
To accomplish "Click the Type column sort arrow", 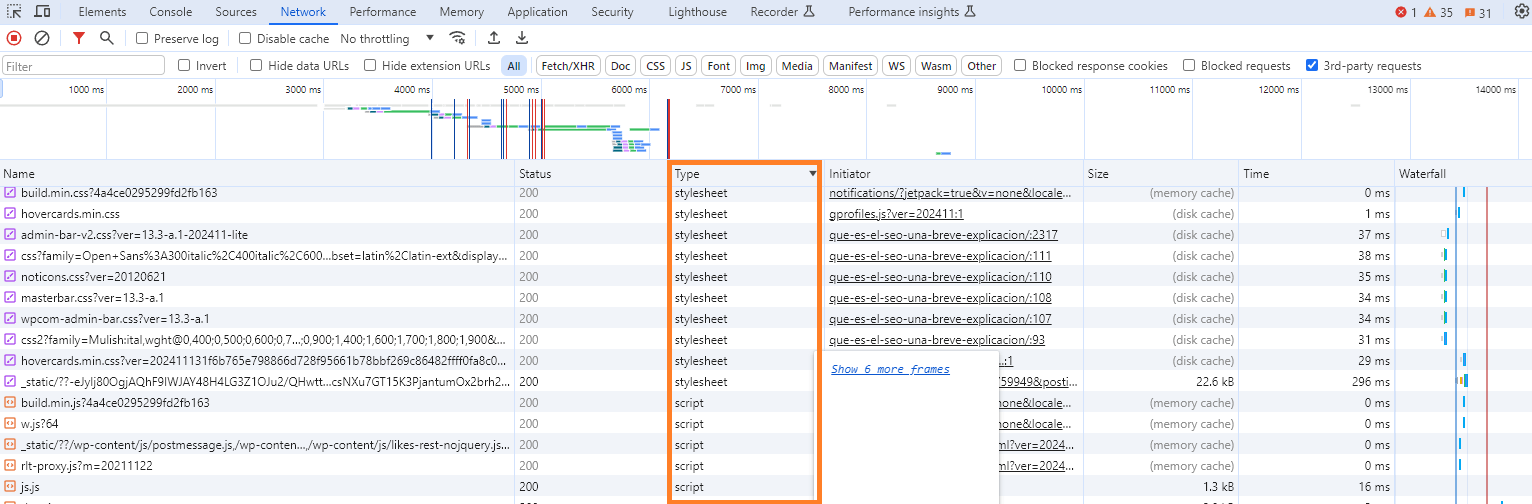I will 812,174.
